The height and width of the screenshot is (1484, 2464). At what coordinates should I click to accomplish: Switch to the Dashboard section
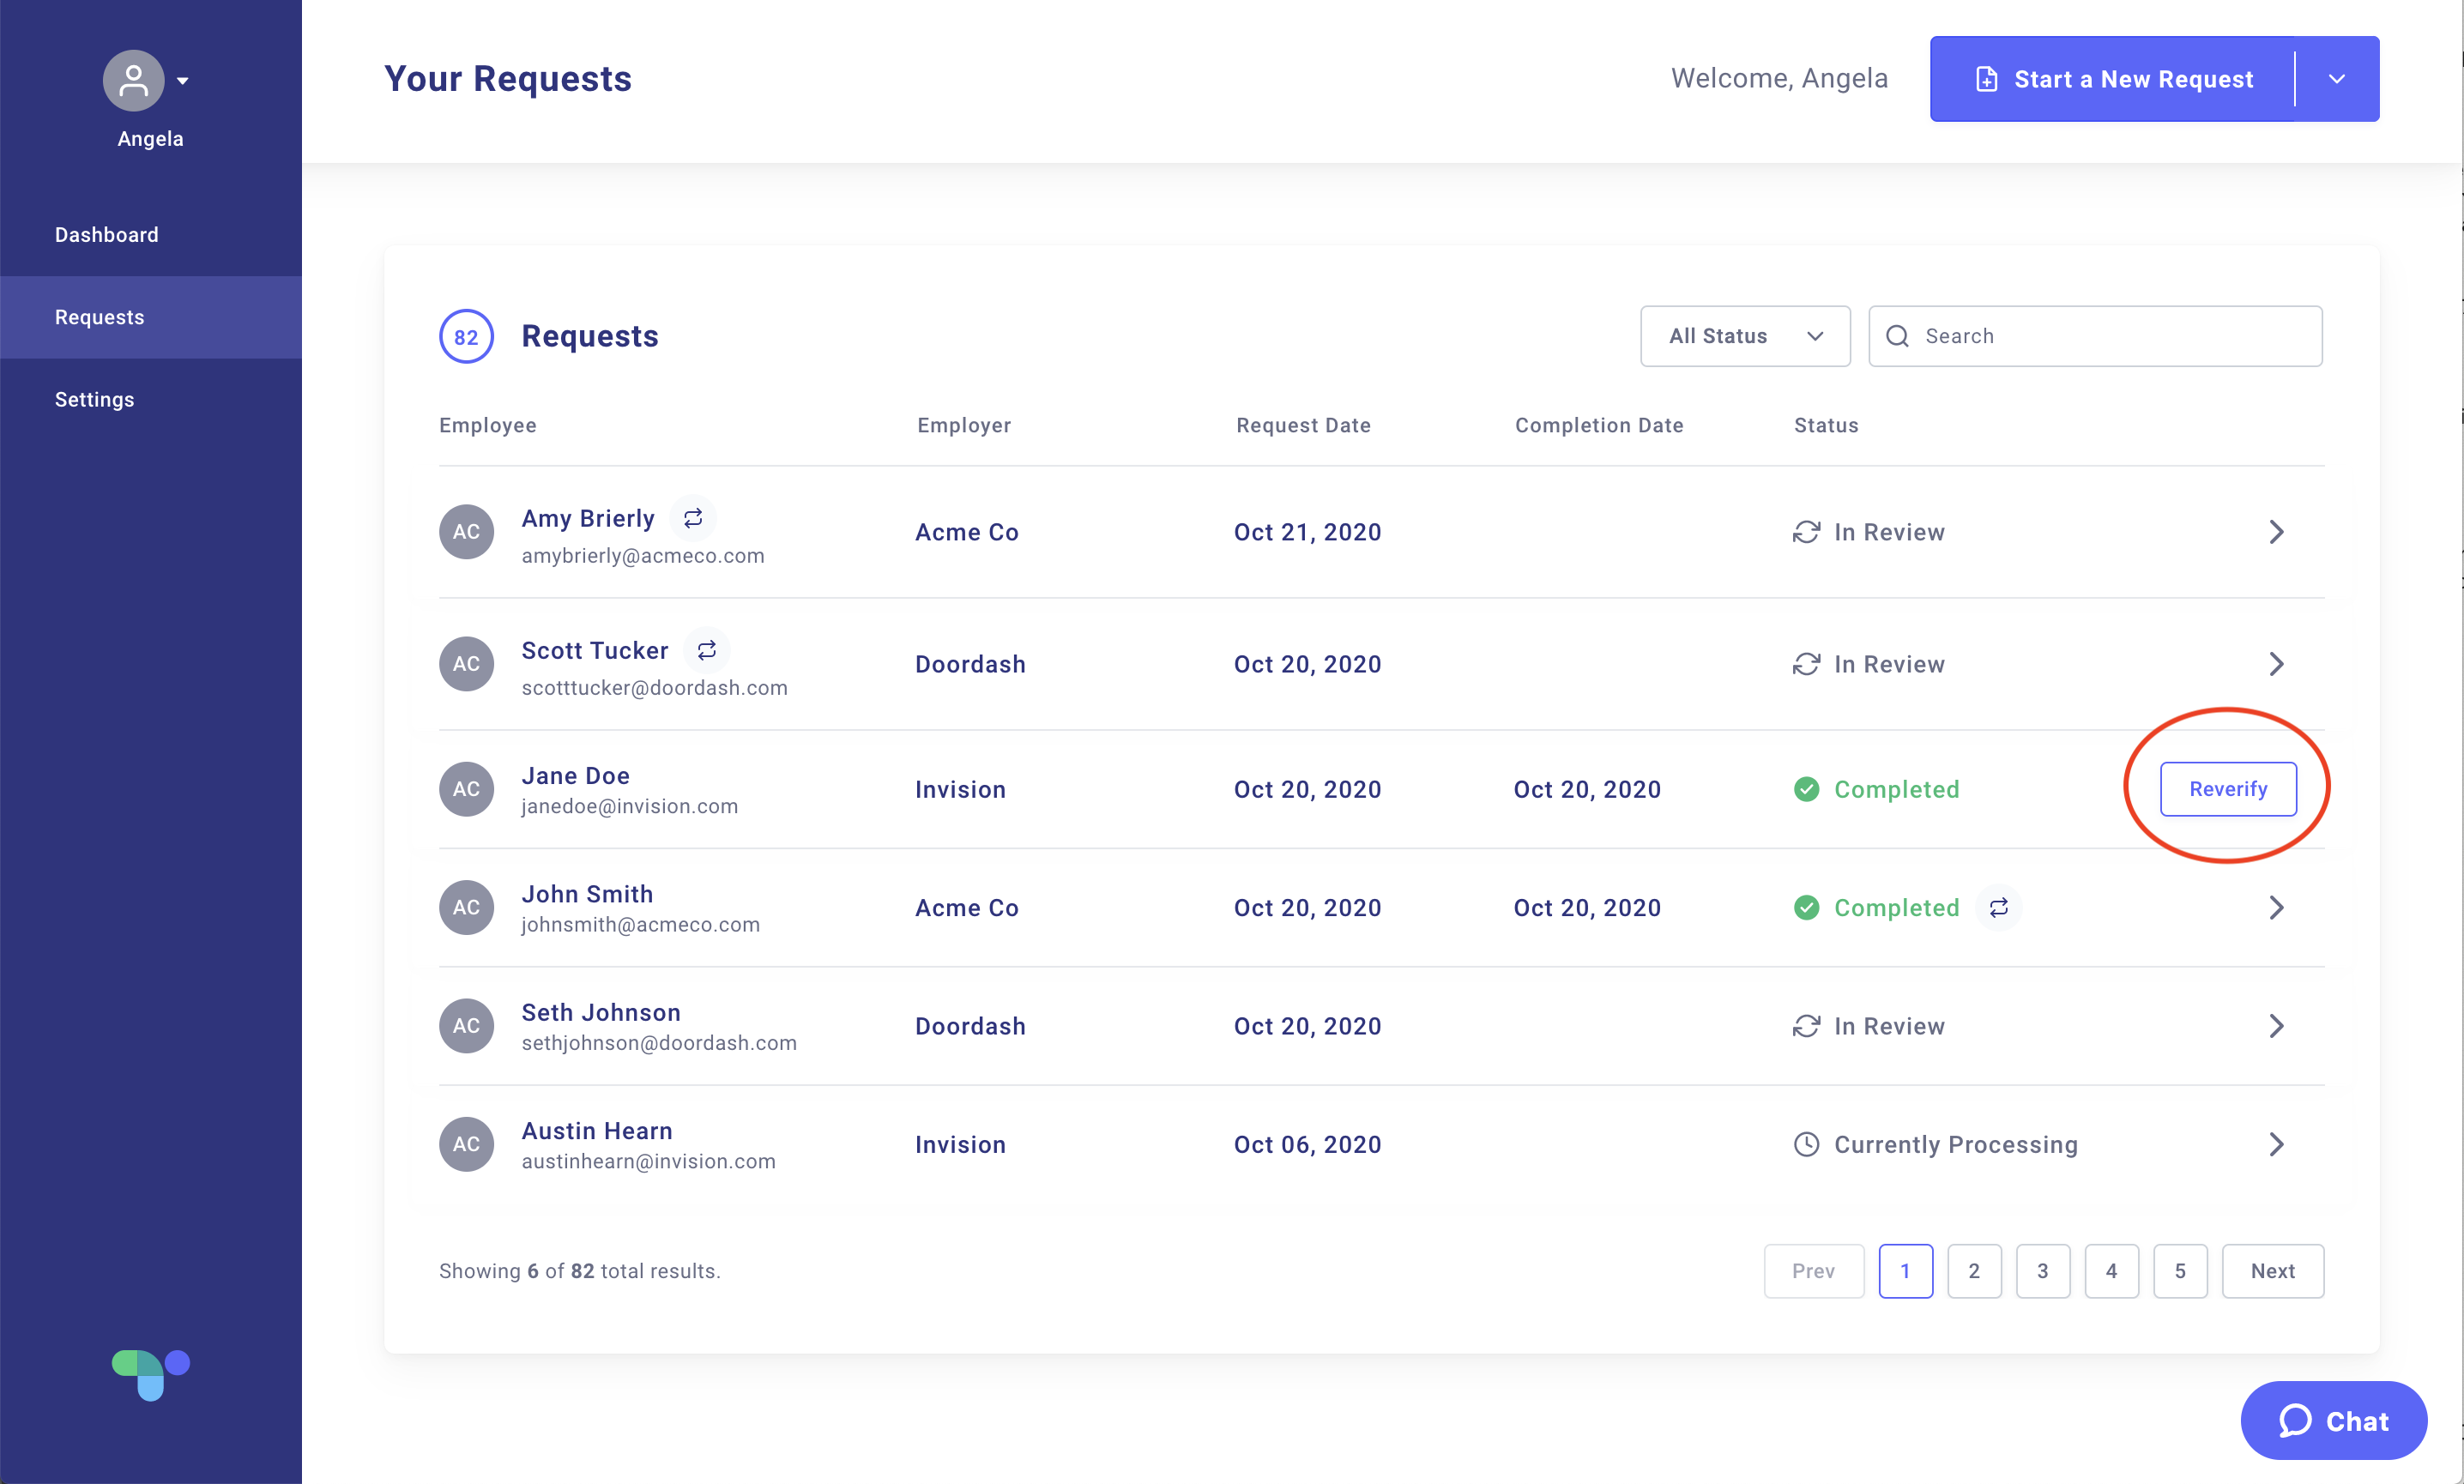[x=106, y=234]
